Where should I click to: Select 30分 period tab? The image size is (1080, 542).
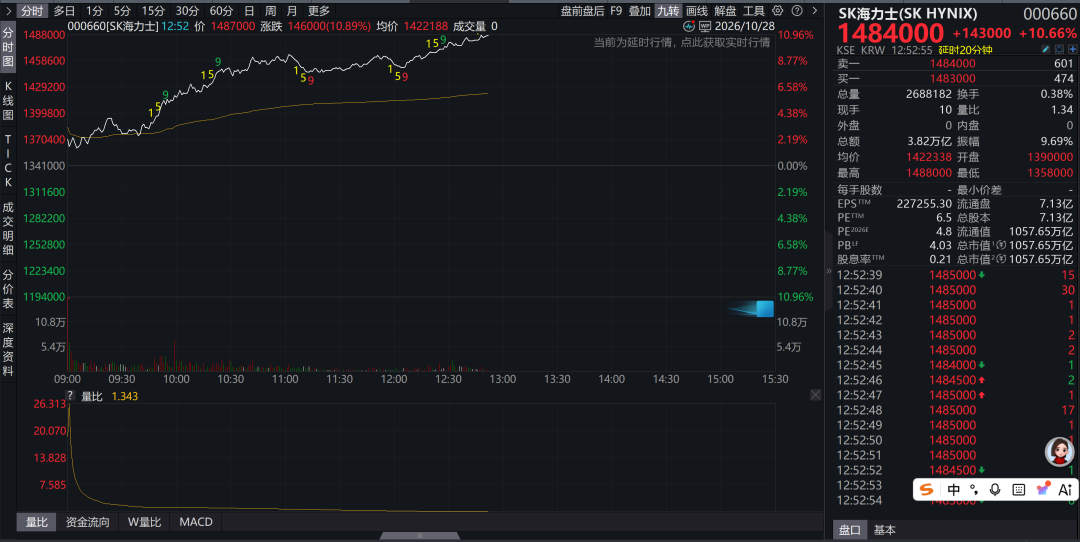pyautogui.click(x=187, y=11)
